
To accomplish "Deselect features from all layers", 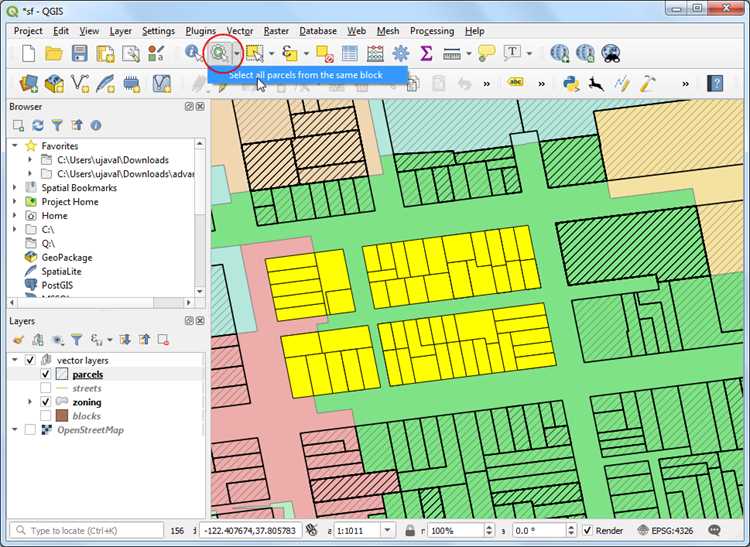I will click(x=325, y=54).
